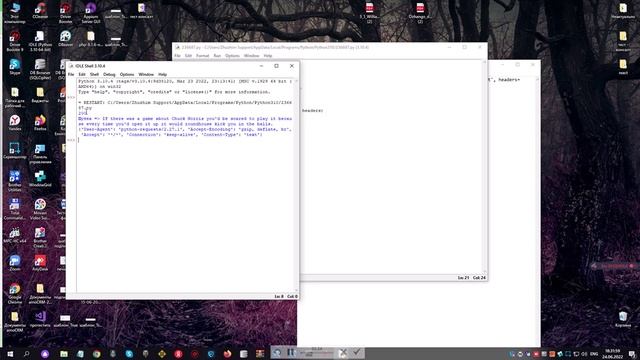Viewport: 640px width, 360px height.
Task: Select the DBeaver desktop icon
Action: coord(65,38)
